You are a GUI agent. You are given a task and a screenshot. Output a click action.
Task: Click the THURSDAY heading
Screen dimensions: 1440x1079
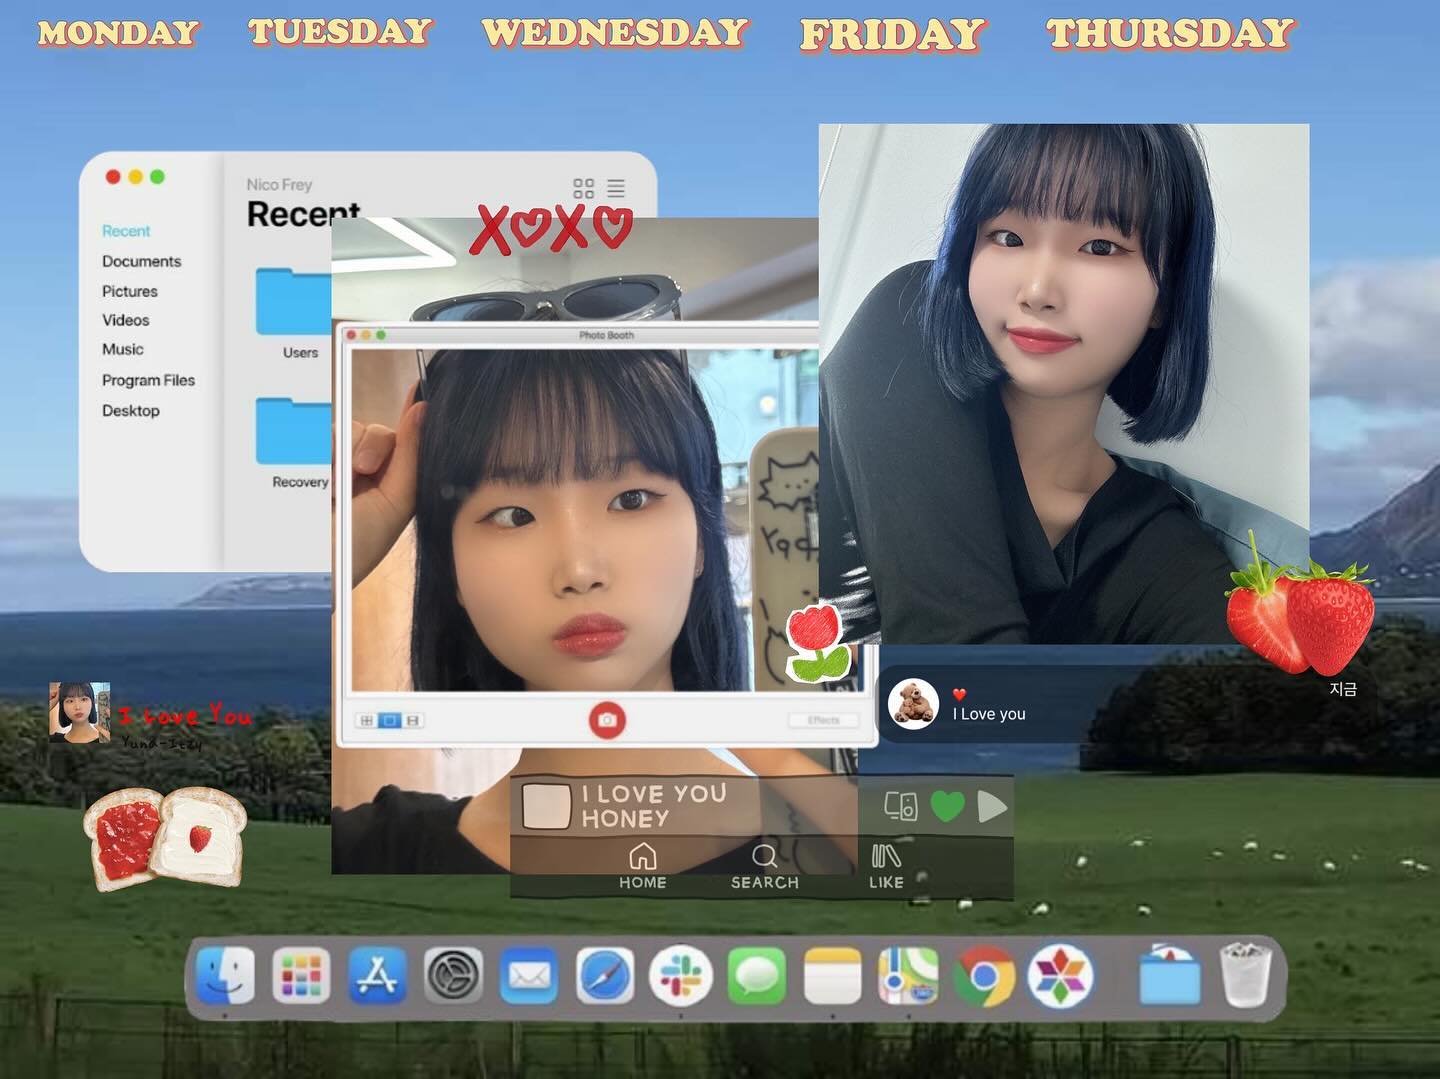(1170, 33)
